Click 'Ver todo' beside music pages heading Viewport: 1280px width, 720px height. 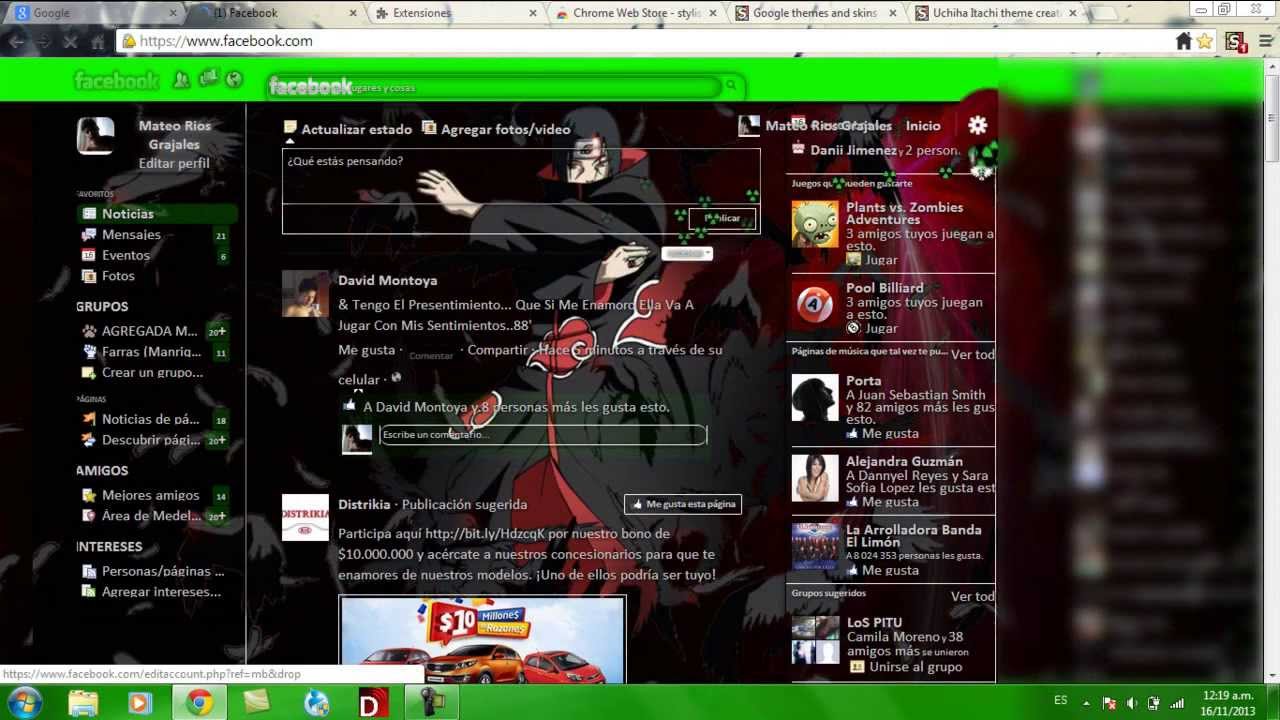point(972,355)
